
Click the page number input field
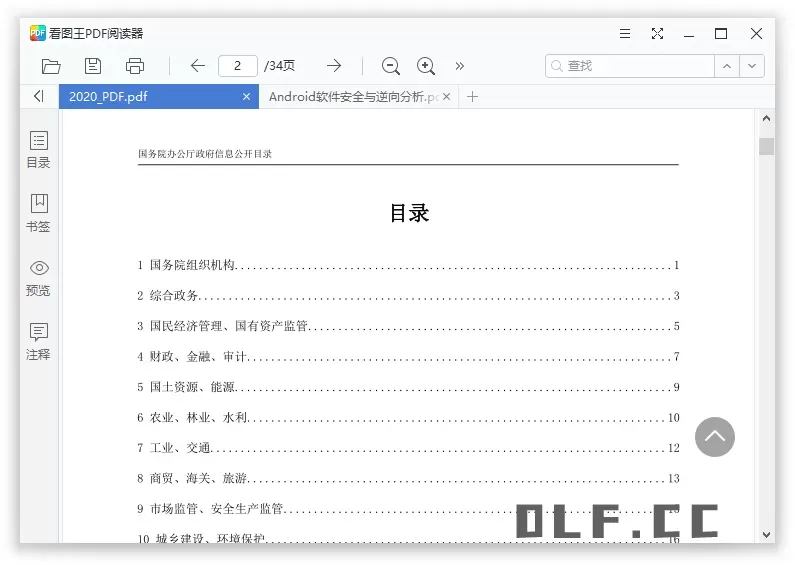(238, 66)
